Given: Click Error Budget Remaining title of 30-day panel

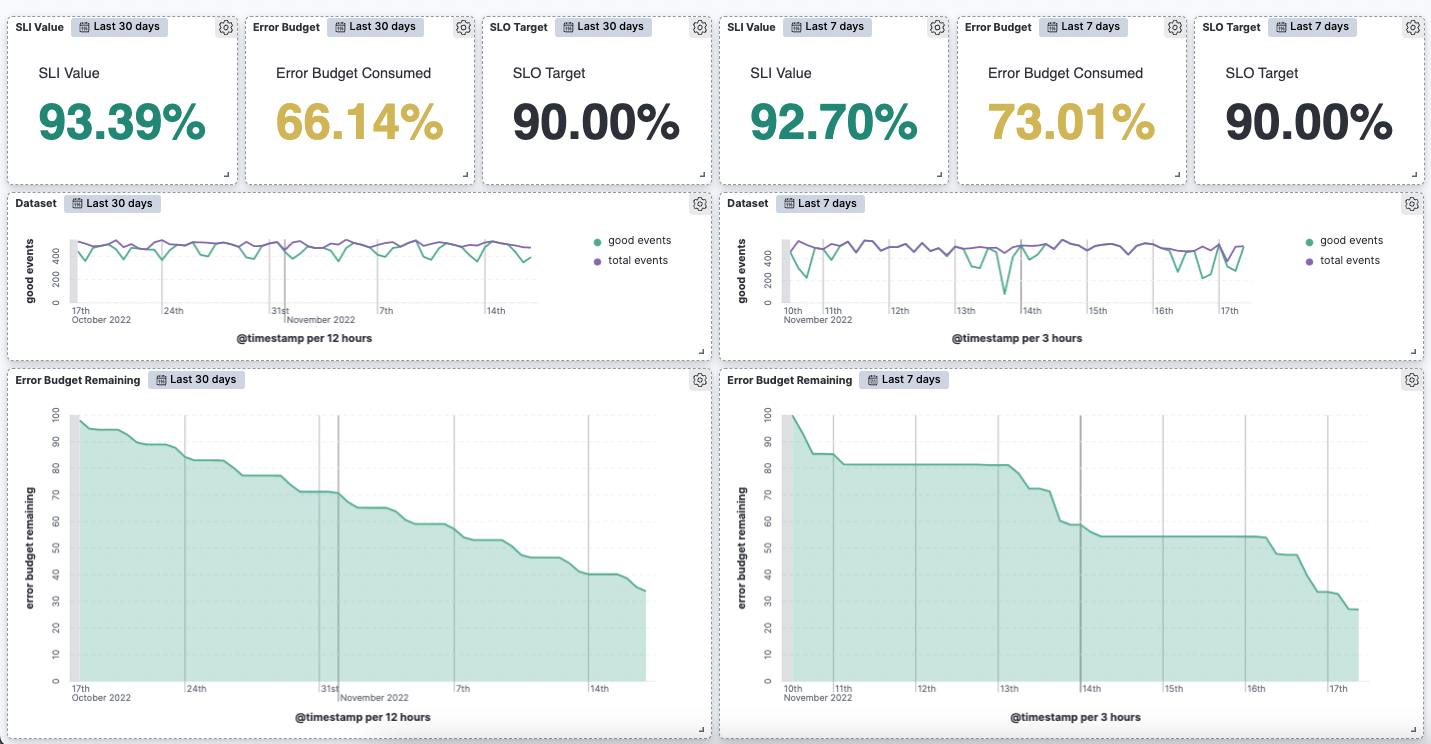Looking at the screenshot, I should point(78,380).
